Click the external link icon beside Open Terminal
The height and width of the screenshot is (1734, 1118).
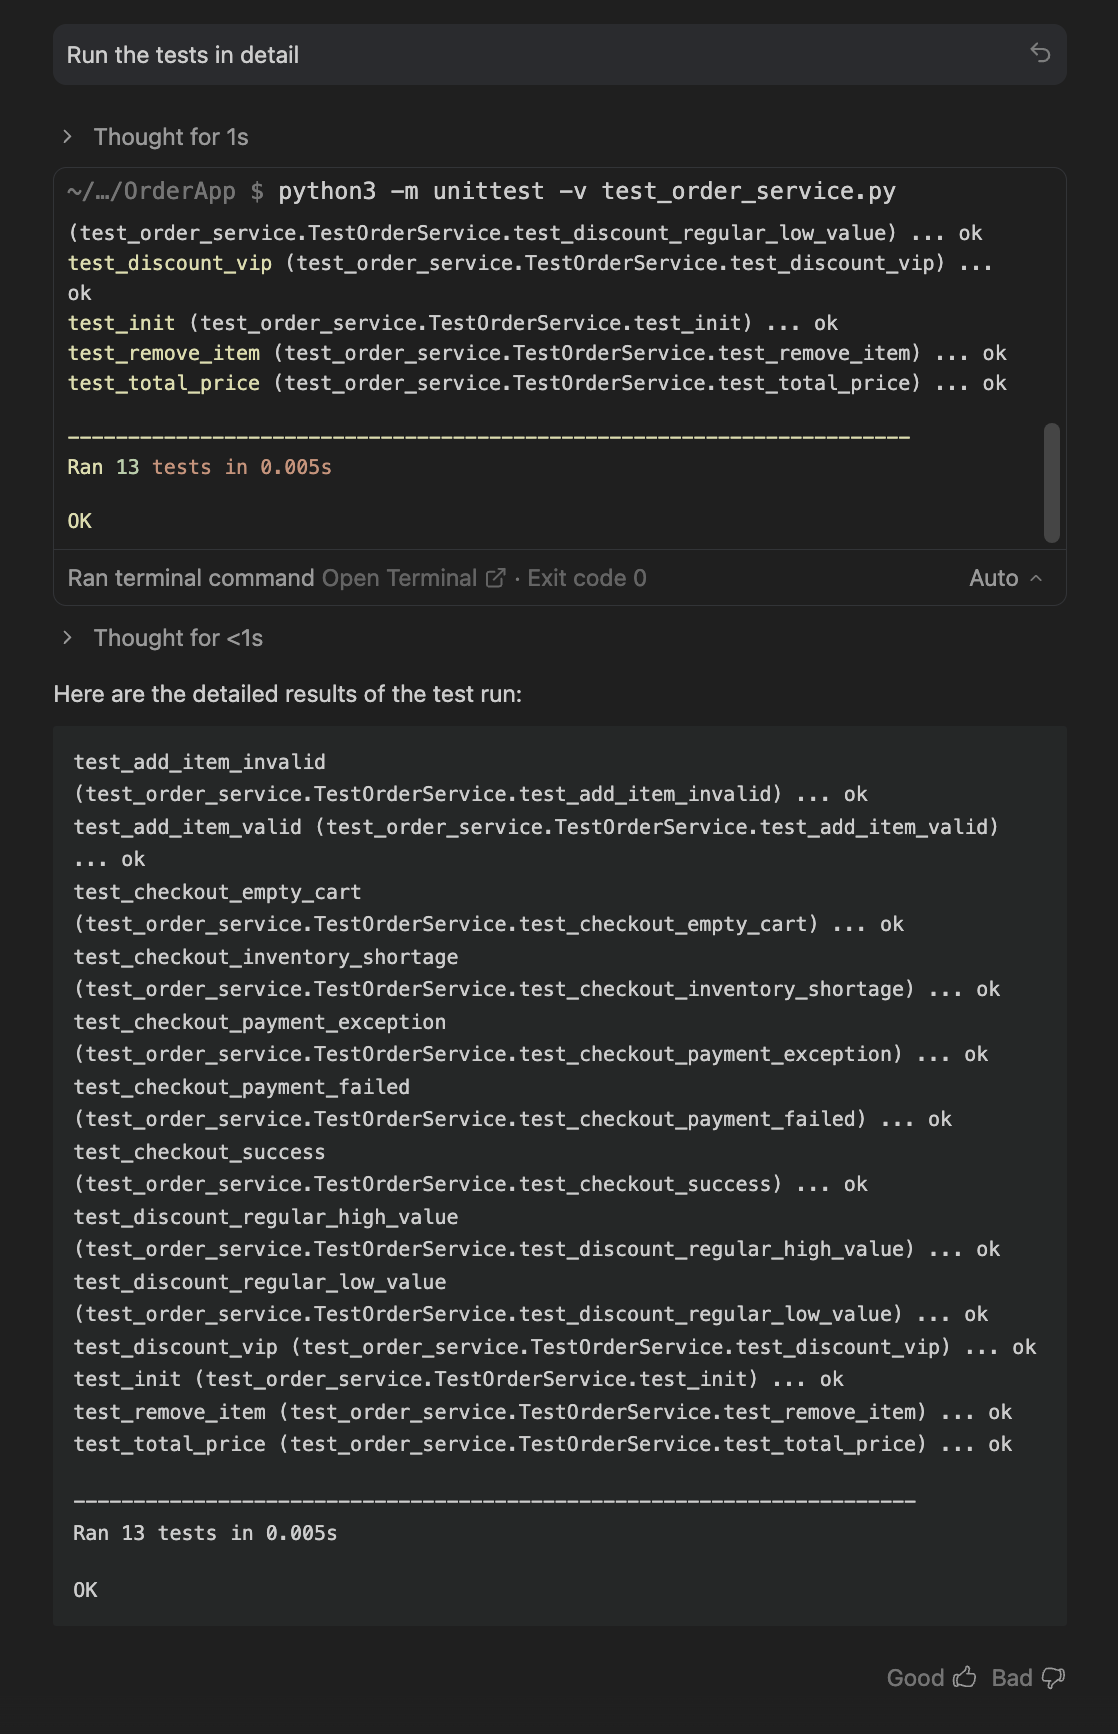pyautogui.click(x=495, y=578)
